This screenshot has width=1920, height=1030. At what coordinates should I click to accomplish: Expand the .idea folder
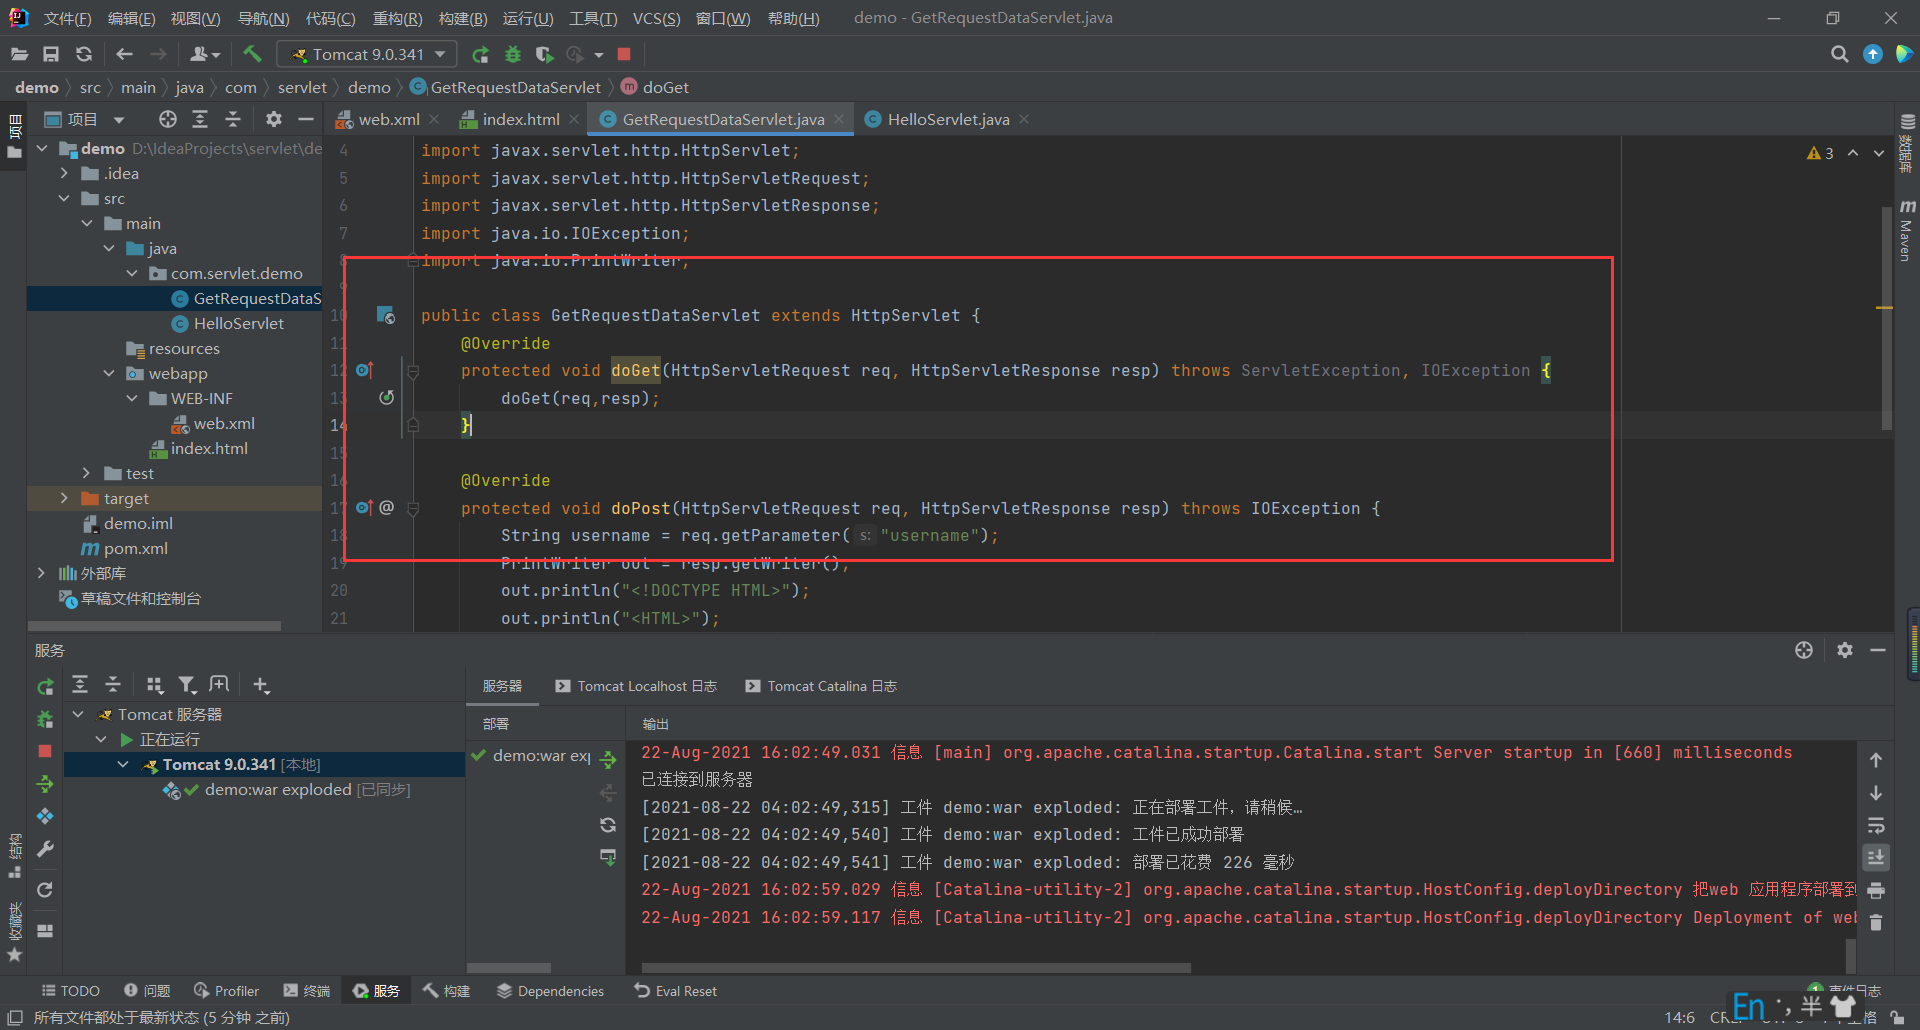(x=65, y=173)
